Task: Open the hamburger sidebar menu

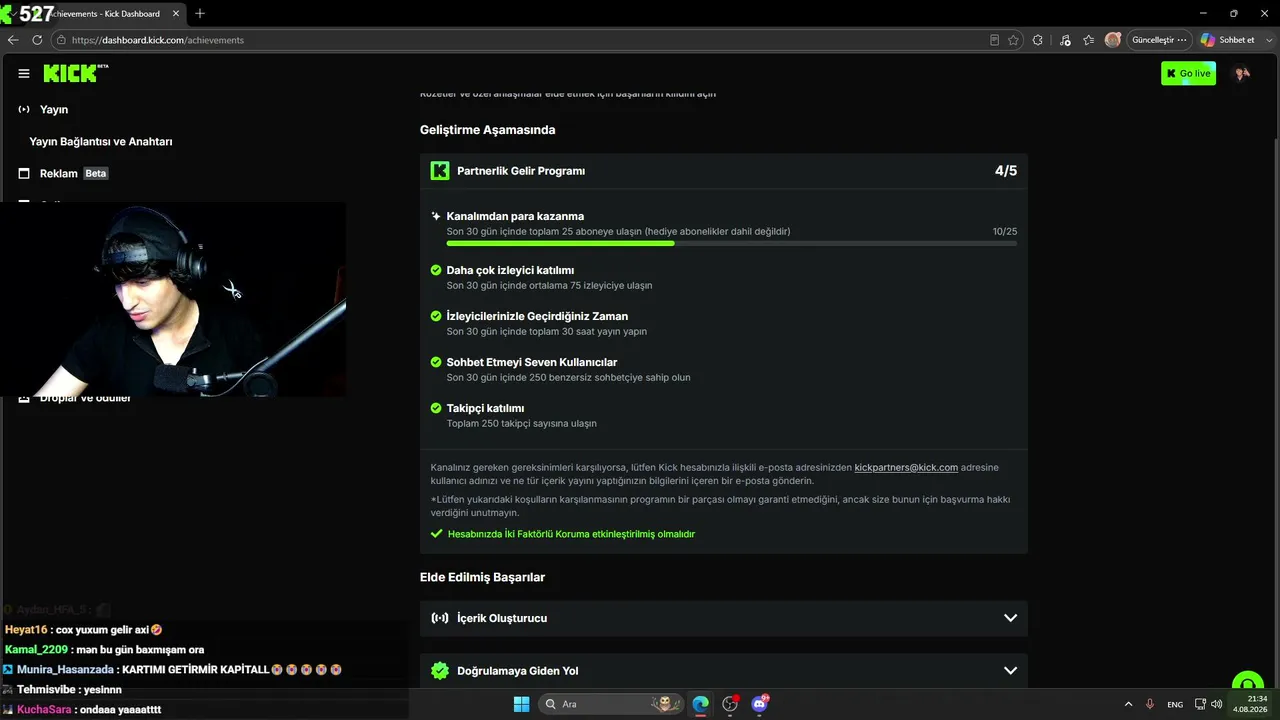Action: [24, 73]
